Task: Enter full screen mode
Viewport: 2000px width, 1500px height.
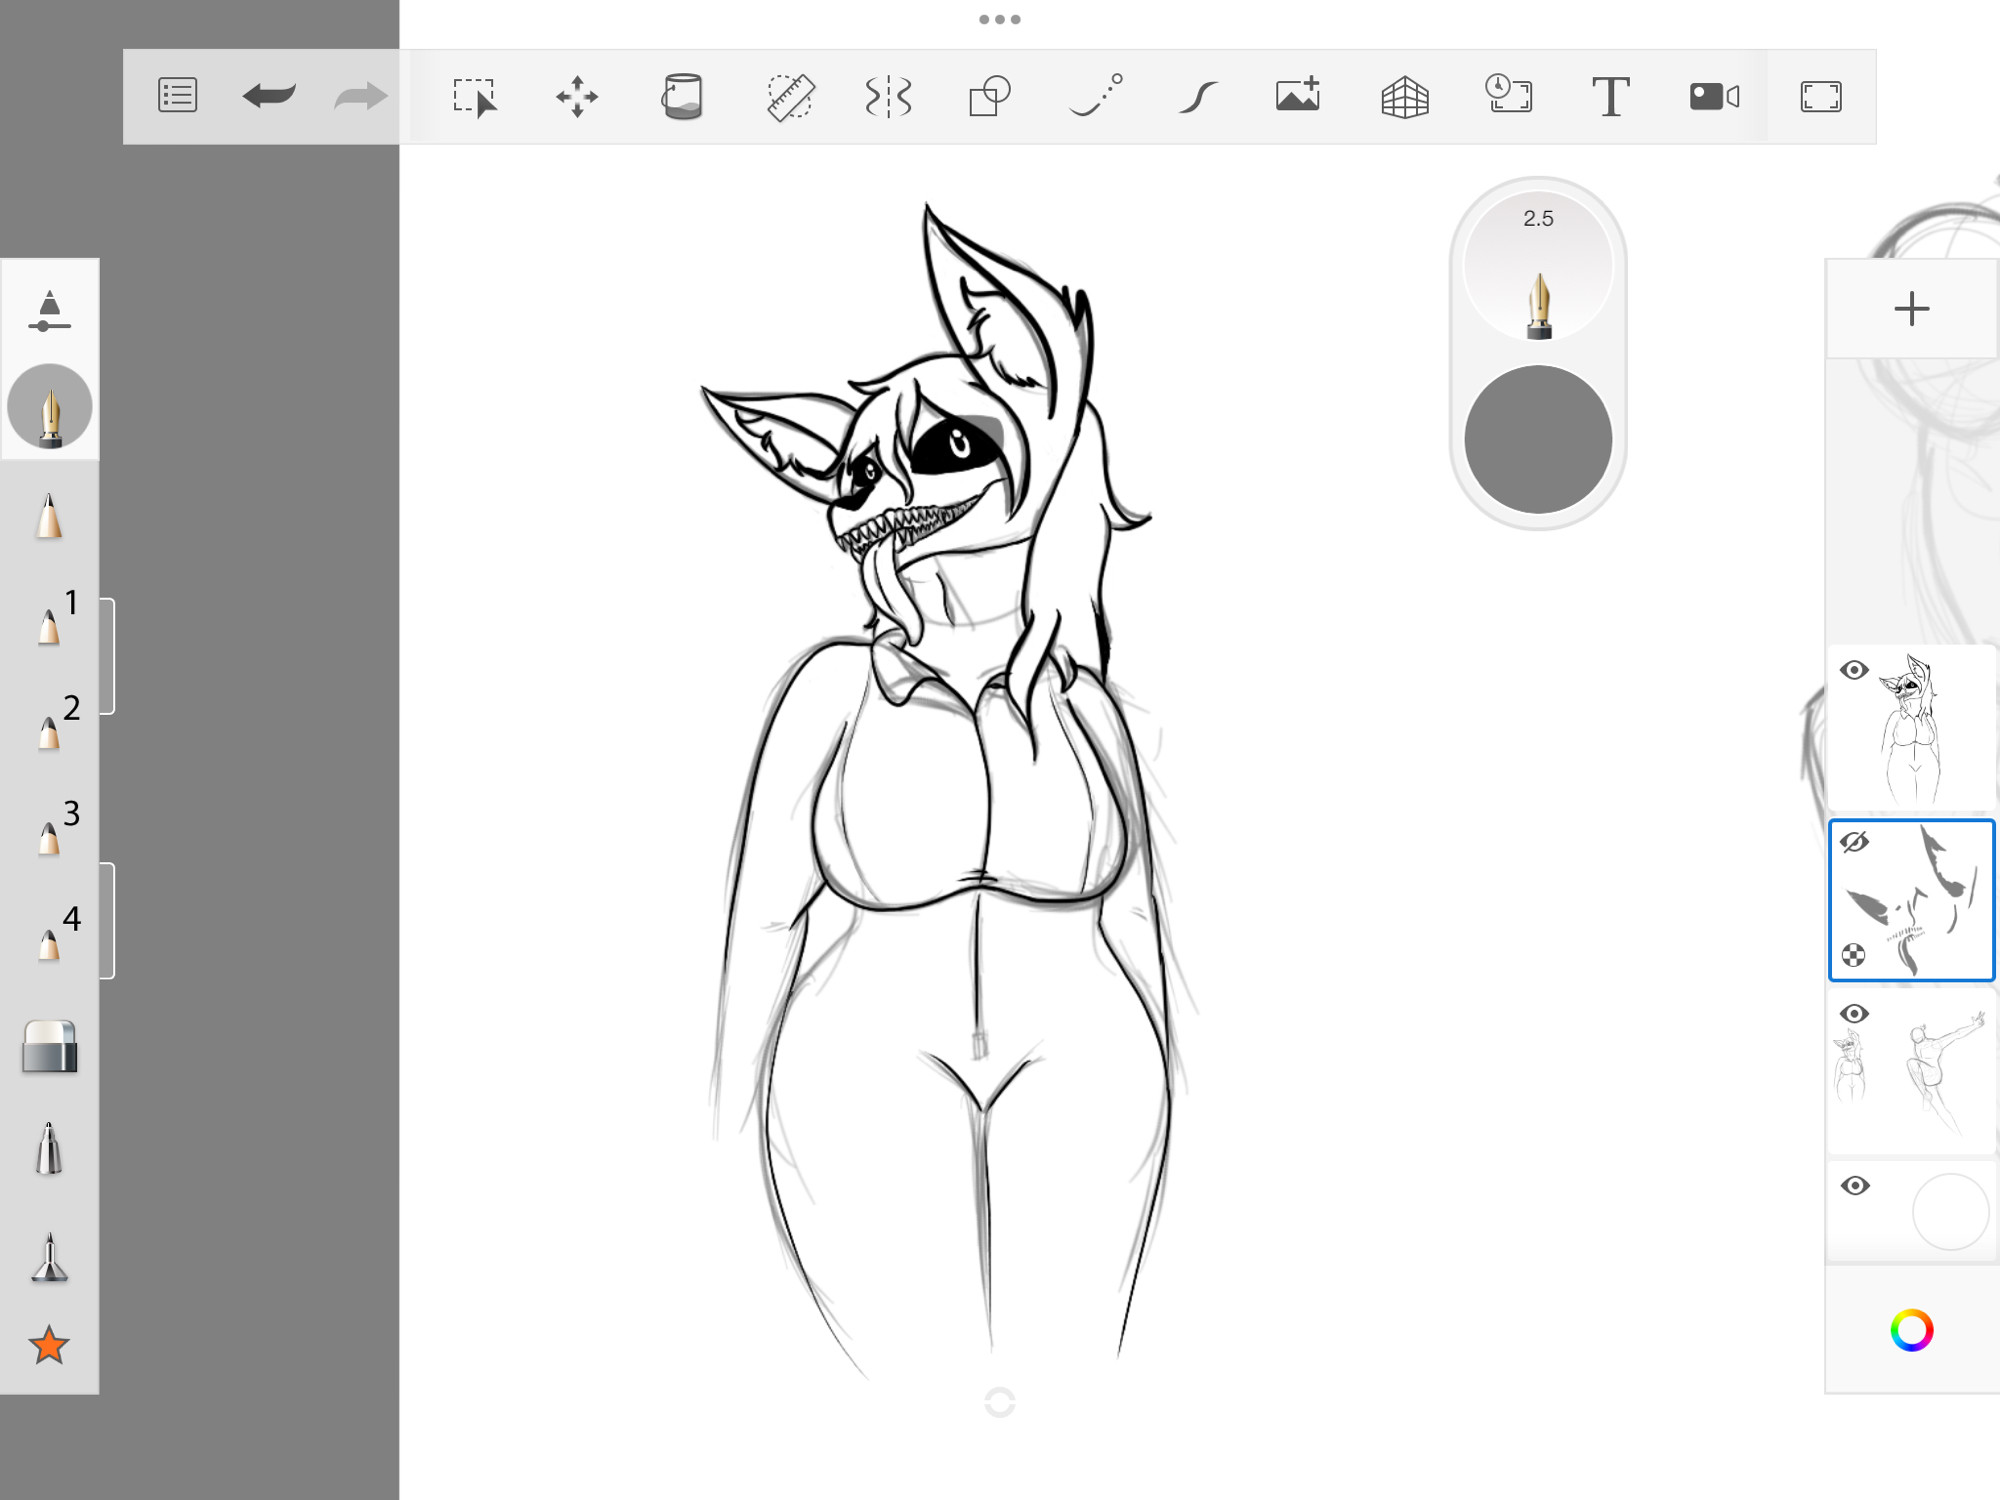Action: (x=1821, y=97)
